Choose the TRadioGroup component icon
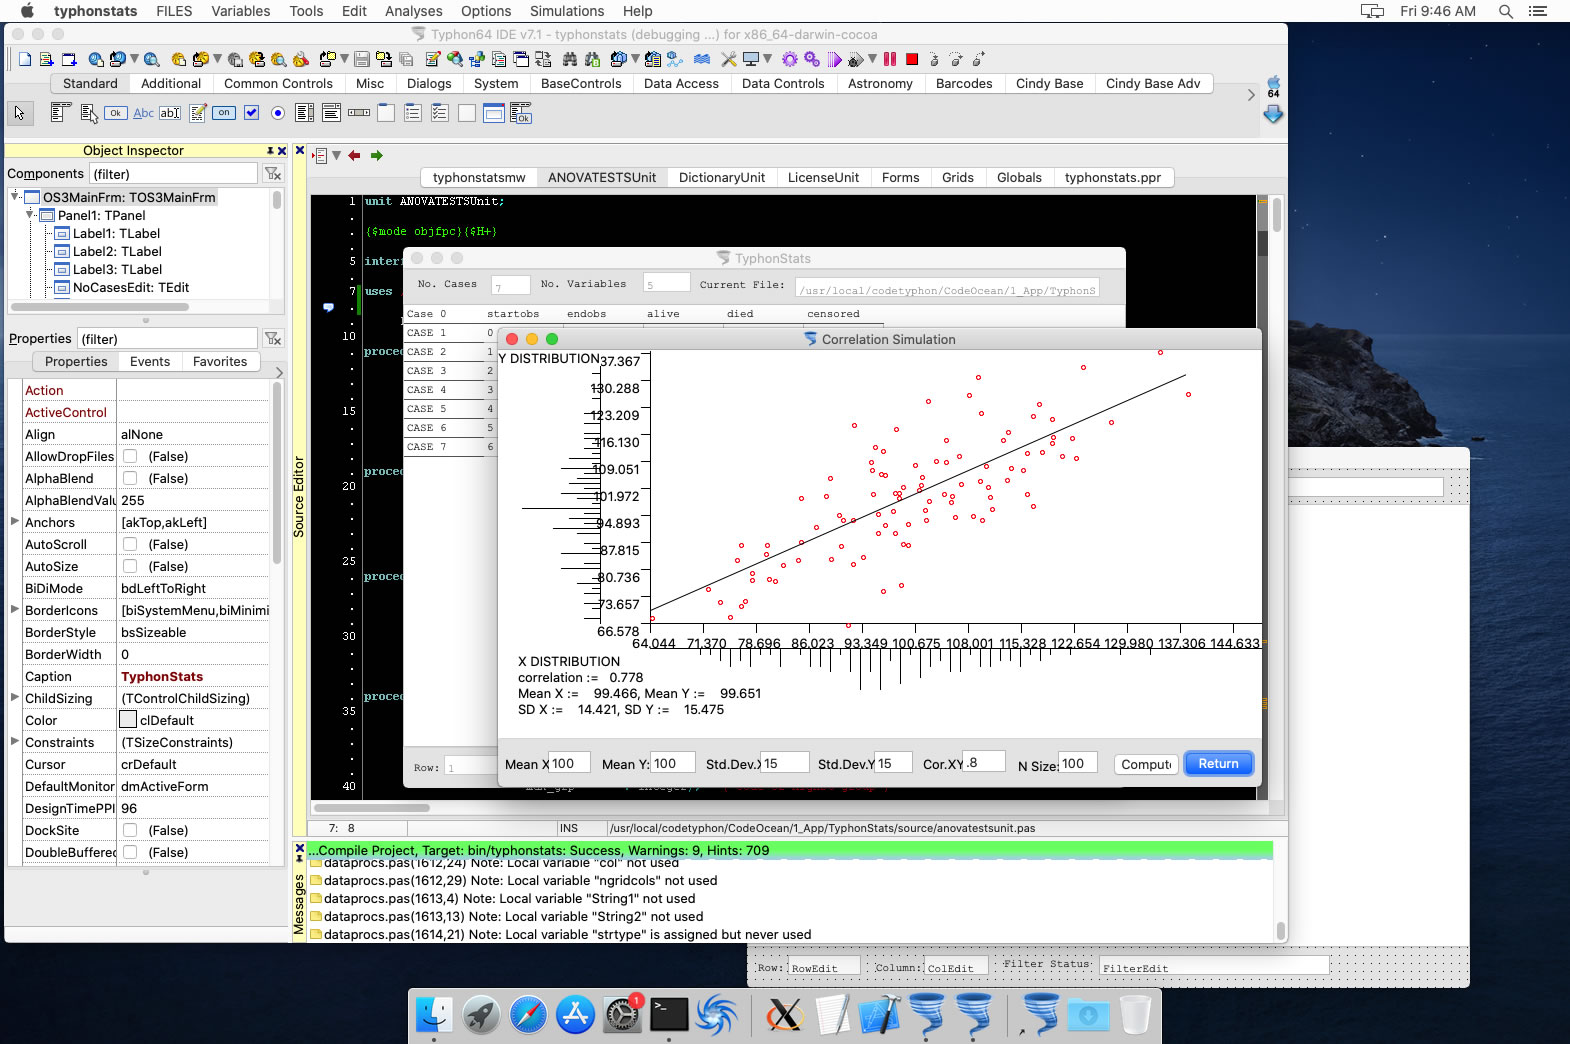 tap(413, 113)
